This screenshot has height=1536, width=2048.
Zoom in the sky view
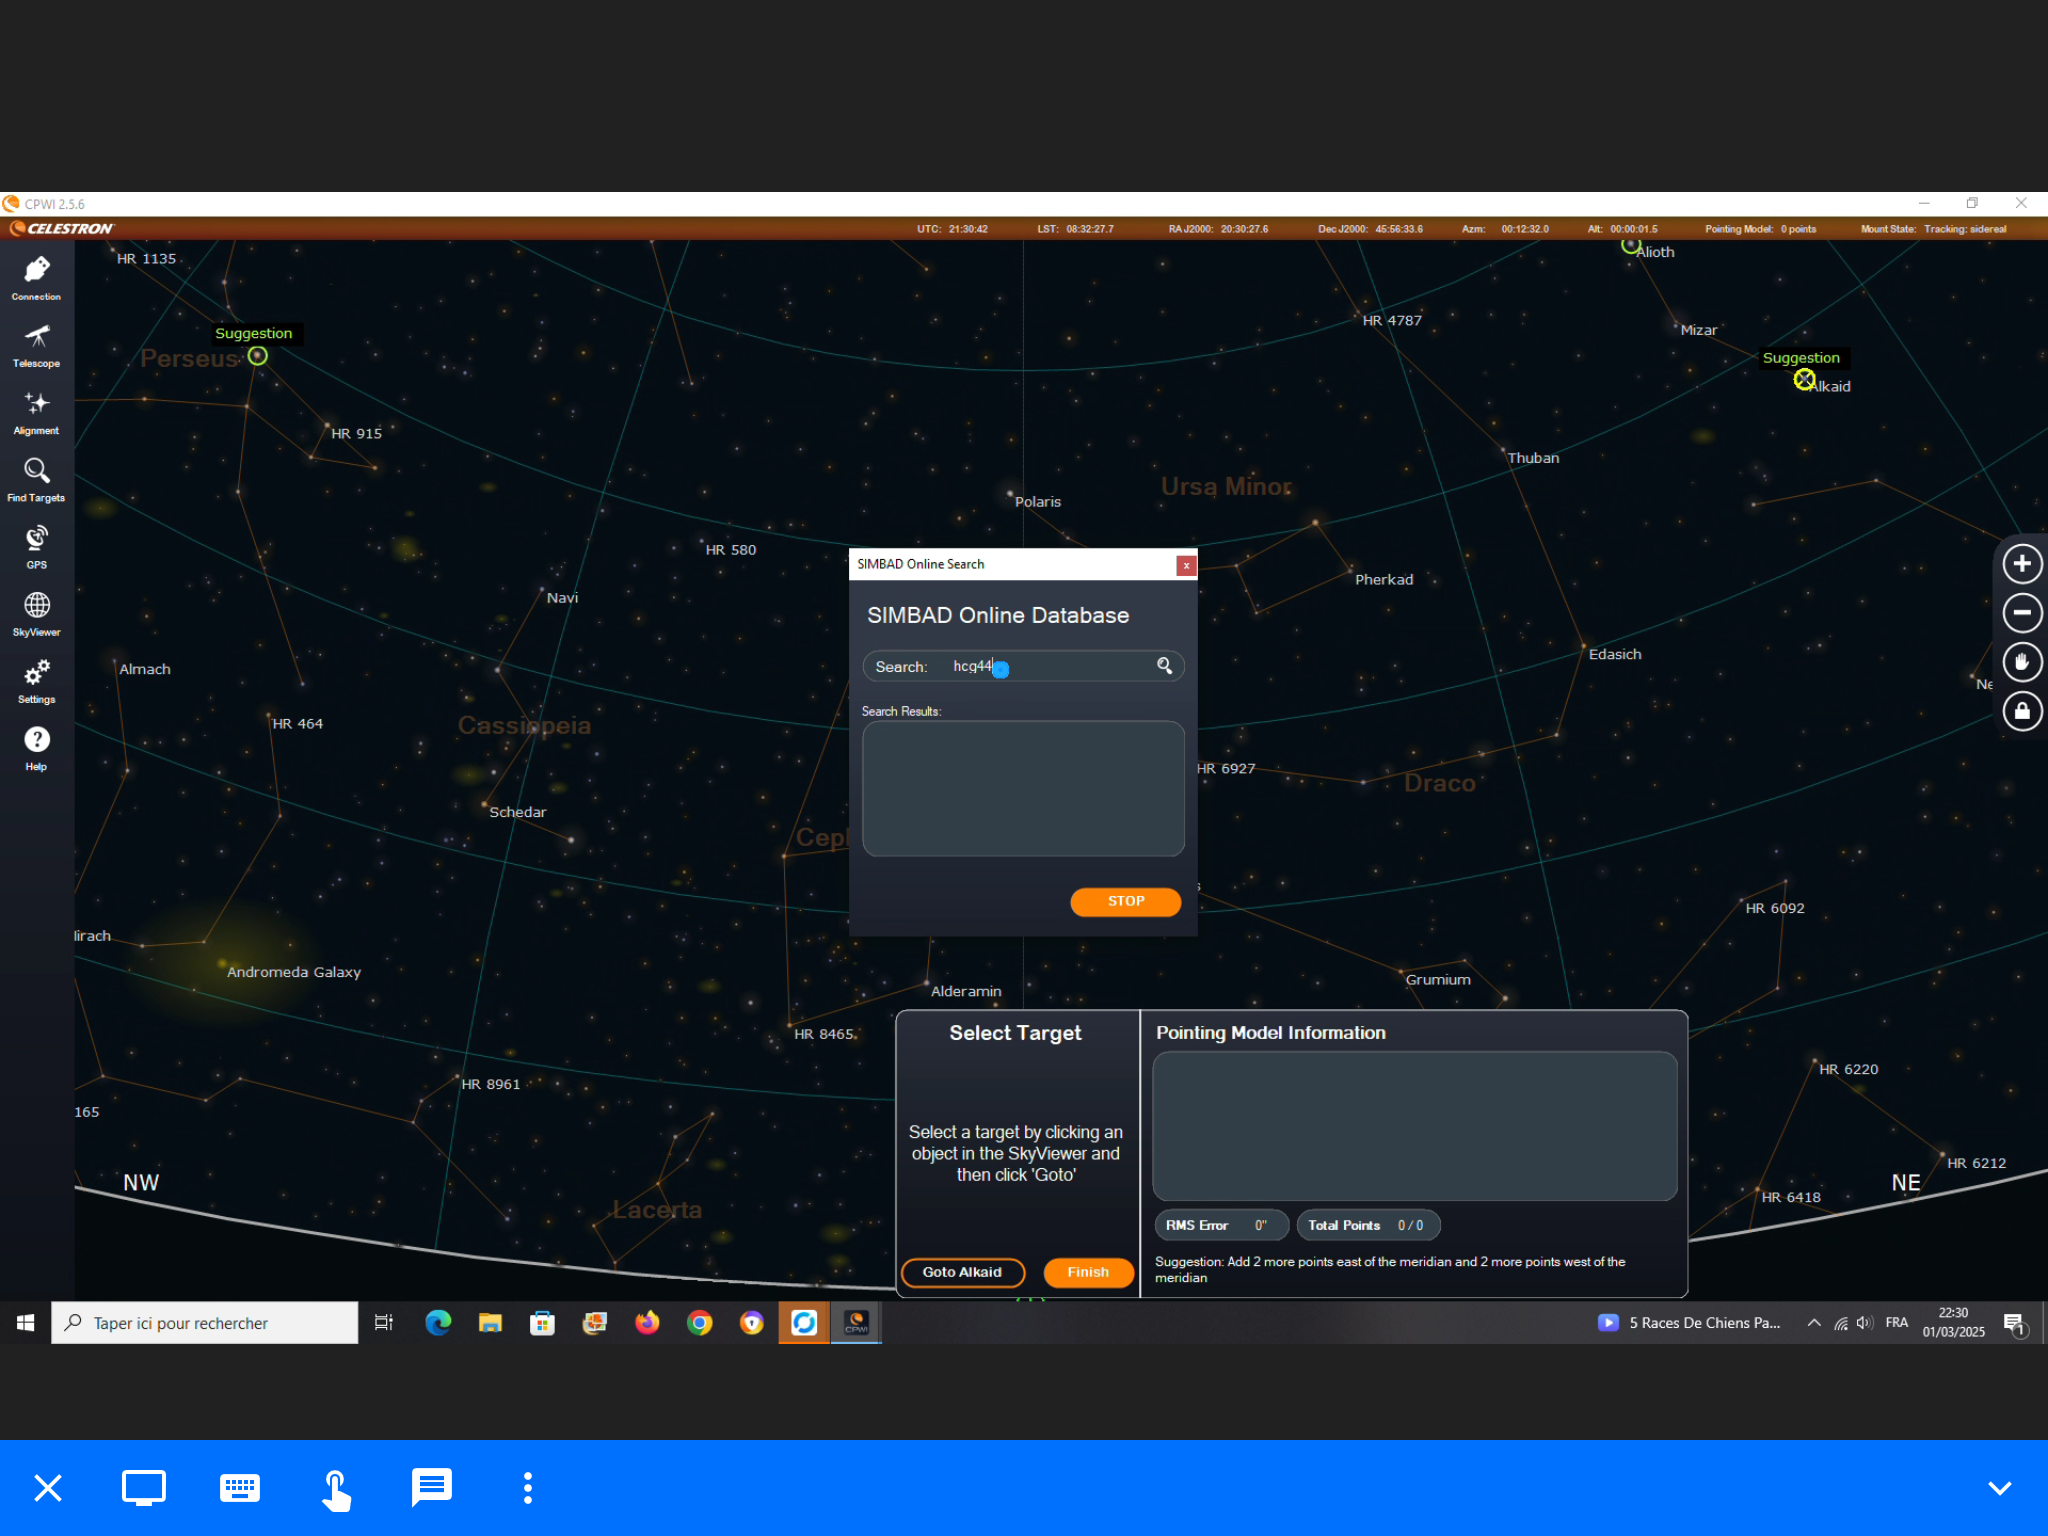tap(2022, 563)
